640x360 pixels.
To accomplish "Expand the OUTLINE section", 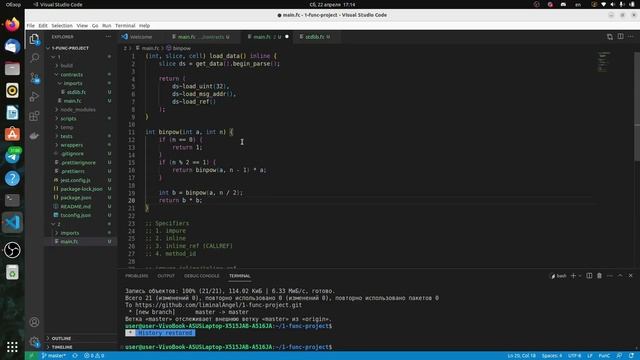I will pos(61,338).
